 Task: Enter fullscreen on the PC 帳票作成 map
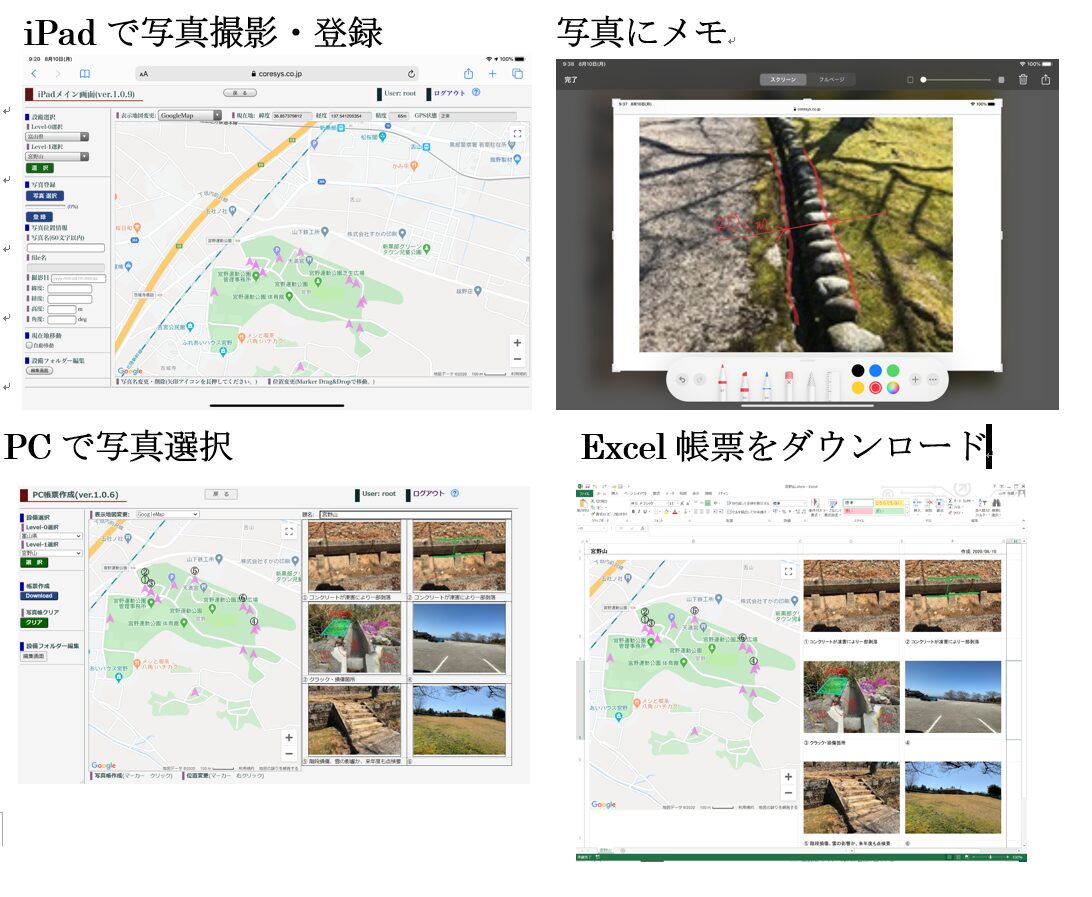[x=289, y=531]
